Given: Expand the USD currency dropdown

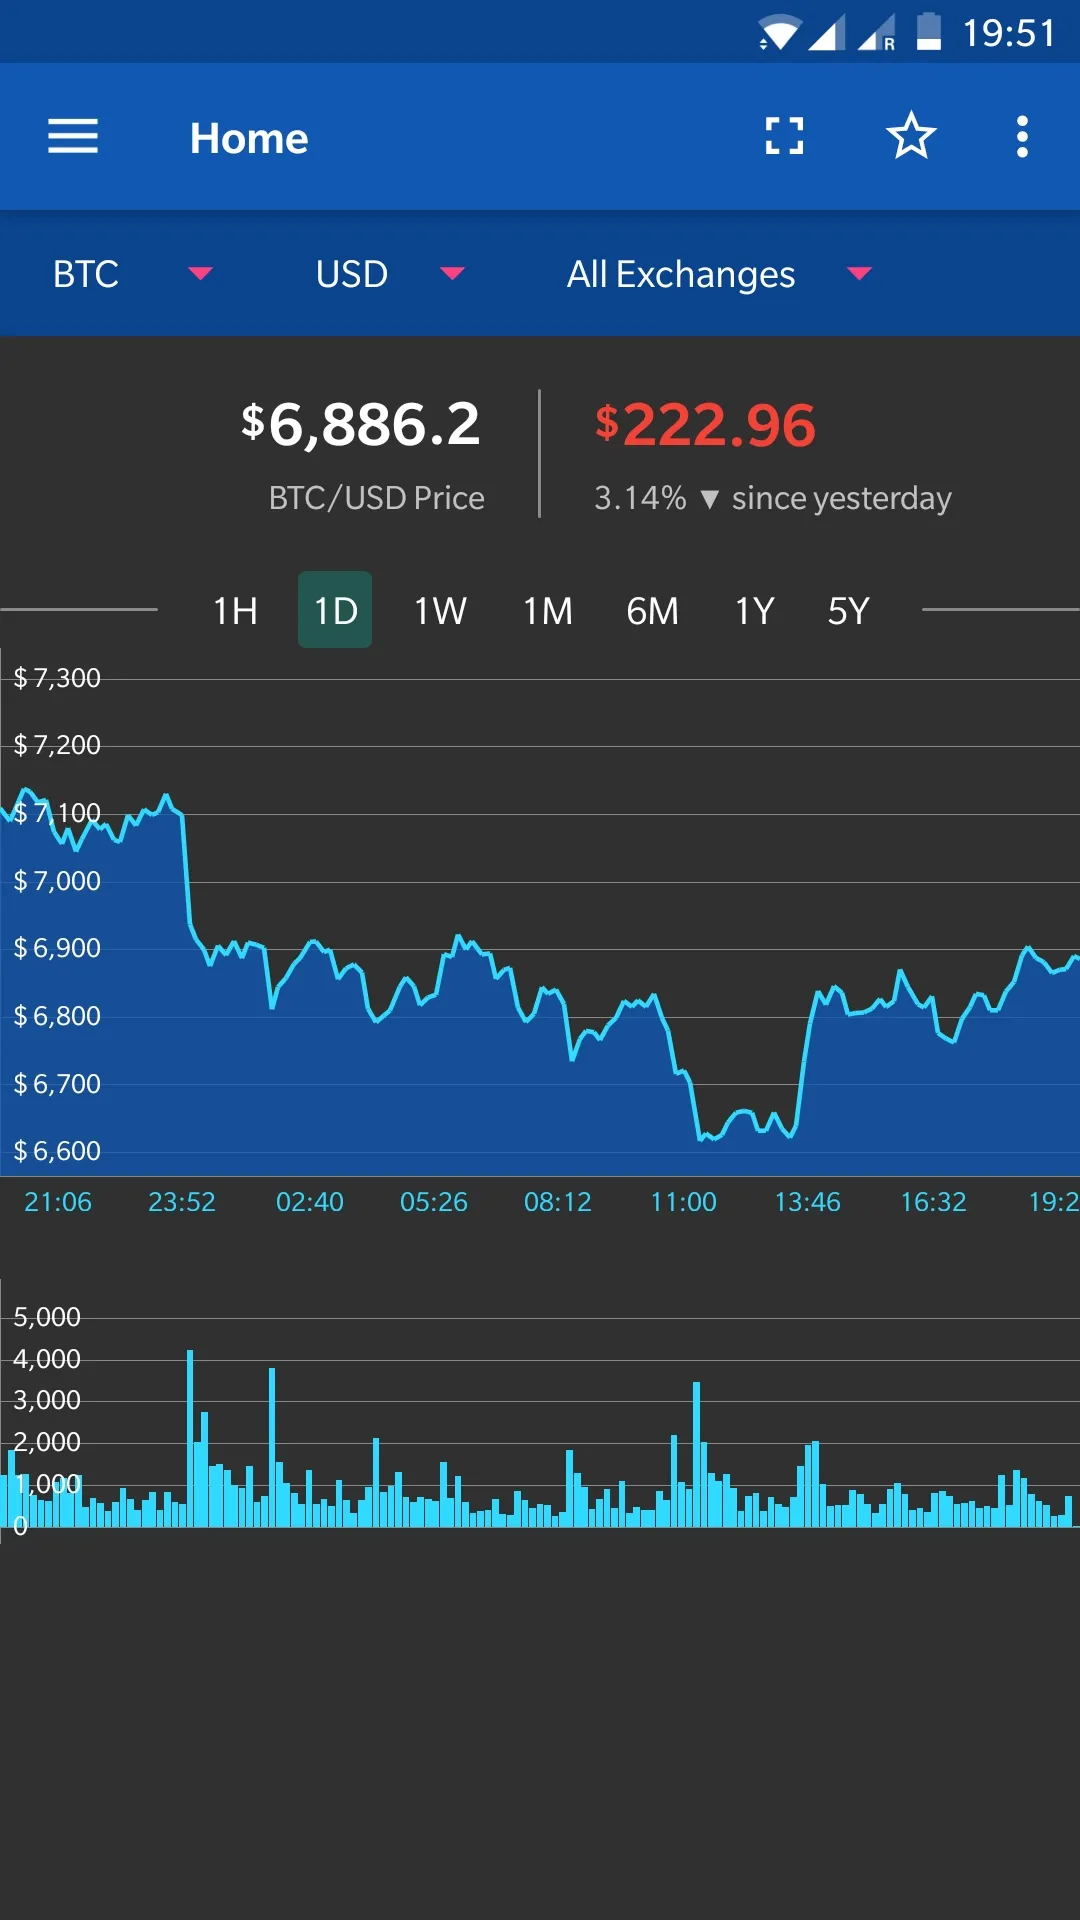Looking at the screenshot, I should tap(389, 274).
